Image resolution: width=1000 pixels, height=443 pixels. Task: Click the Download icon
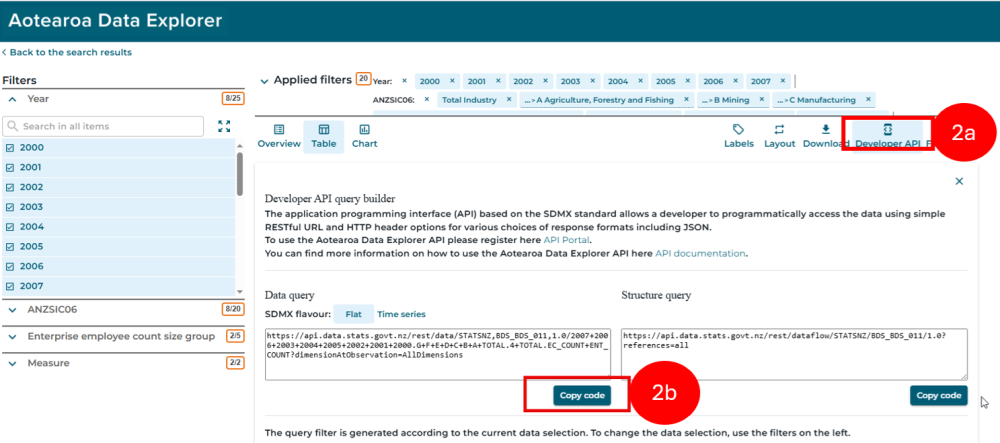[x=825, y=129]
